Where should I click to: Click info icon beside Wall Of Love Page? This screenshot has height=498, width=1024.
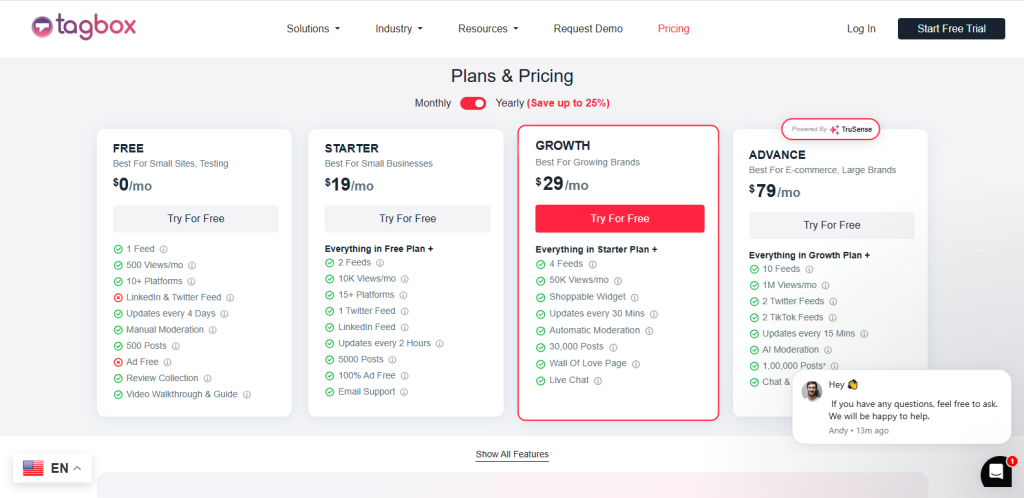coord(636,364)
